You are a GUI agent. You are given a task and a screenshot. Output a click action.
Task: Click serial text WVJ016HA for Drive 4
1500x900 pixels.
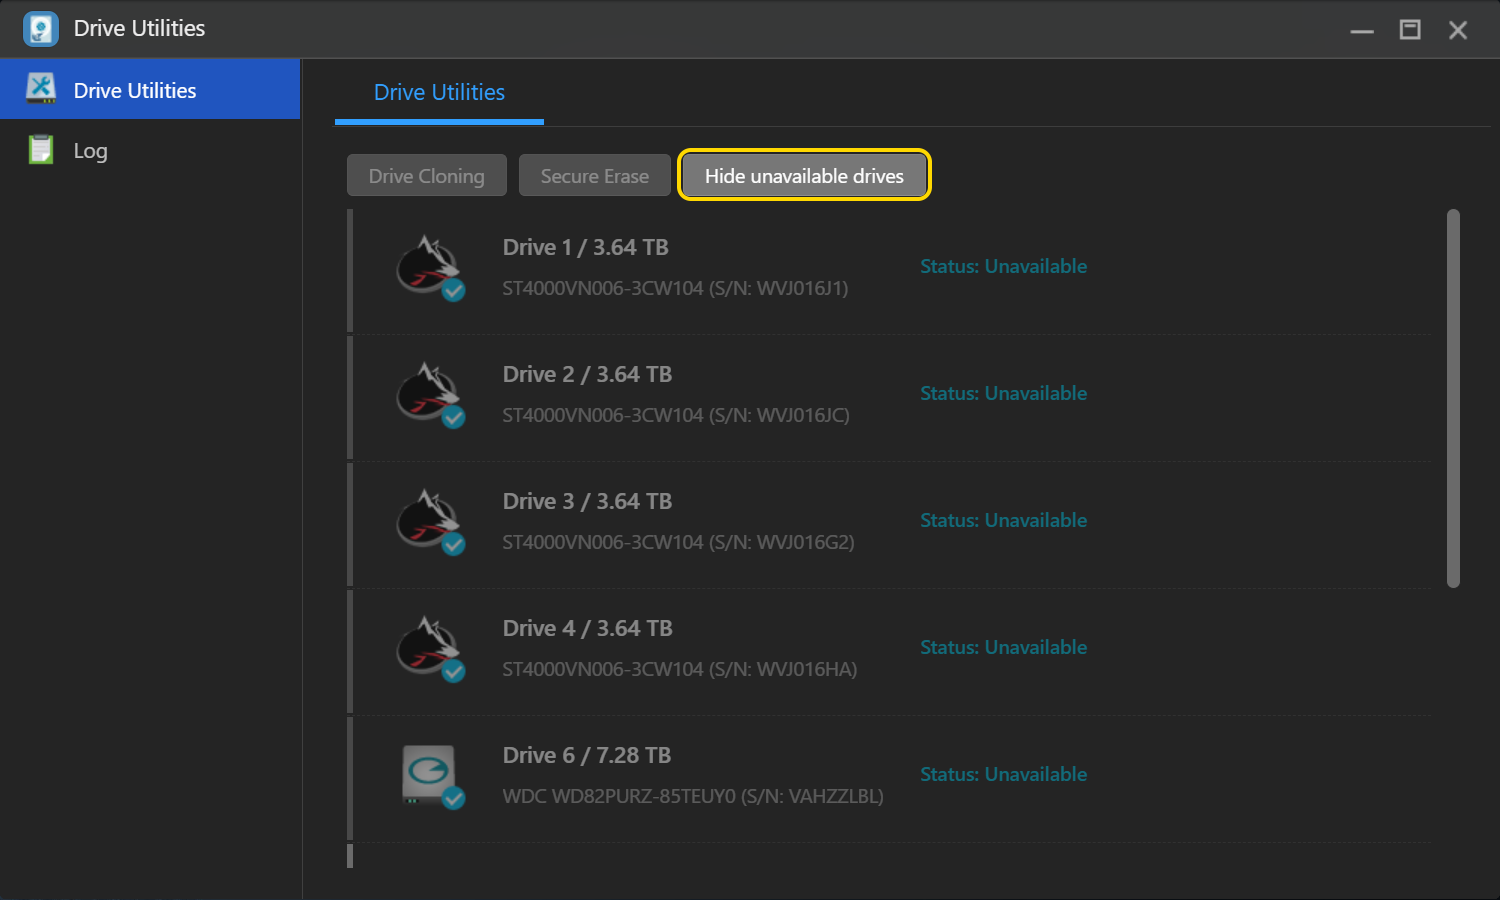(804, 669)
